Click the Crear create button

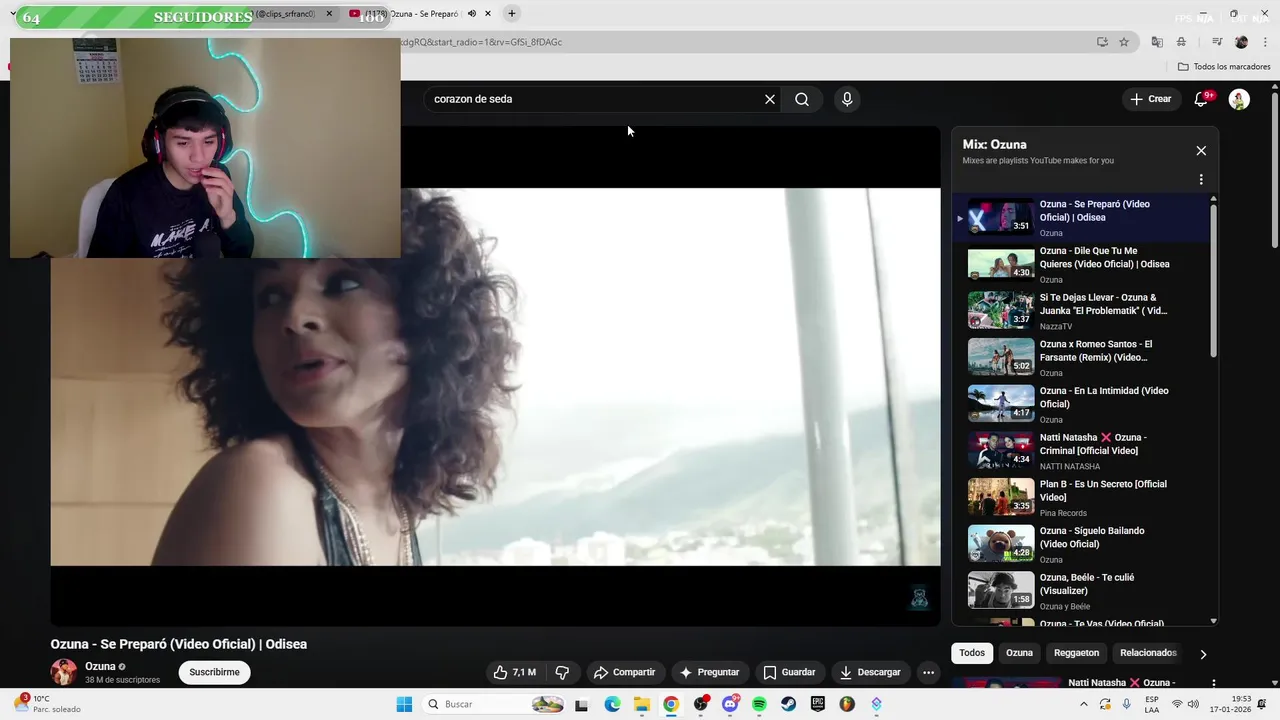click(1151, 99)
